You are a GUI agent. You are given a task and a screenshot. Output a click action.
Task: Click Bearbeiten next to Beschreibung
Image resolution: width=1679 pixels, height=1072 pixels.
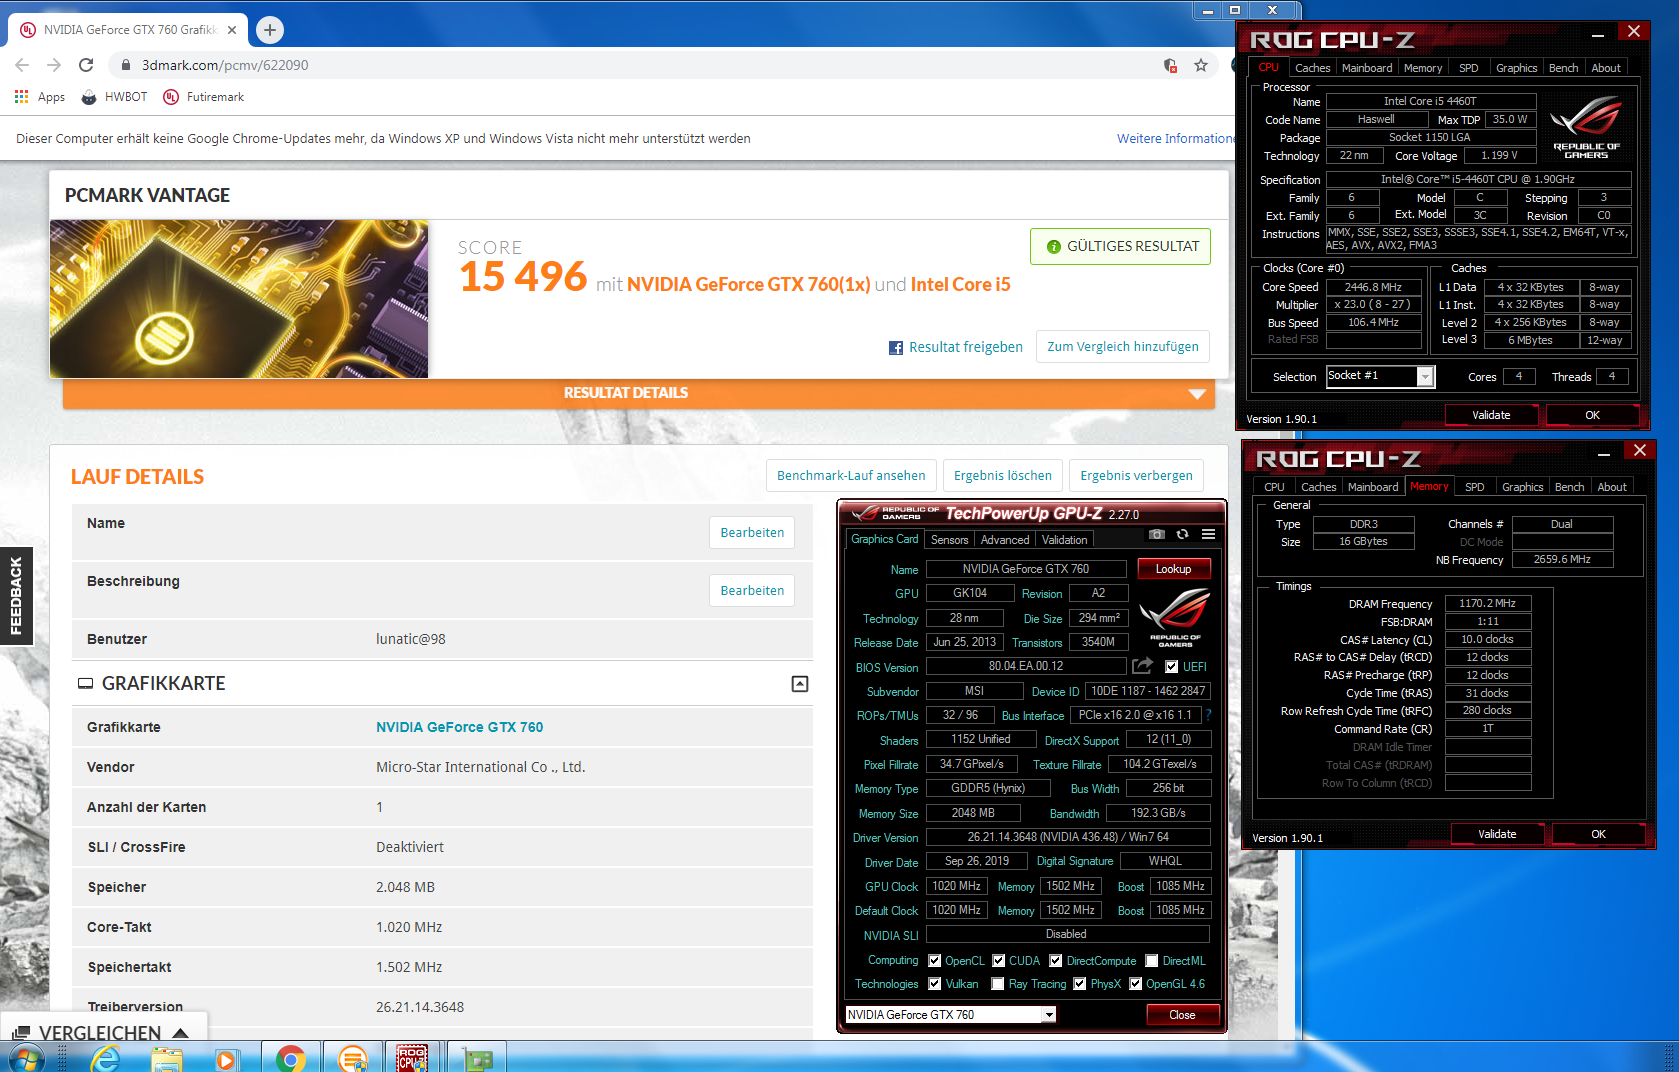pos(752,591)
